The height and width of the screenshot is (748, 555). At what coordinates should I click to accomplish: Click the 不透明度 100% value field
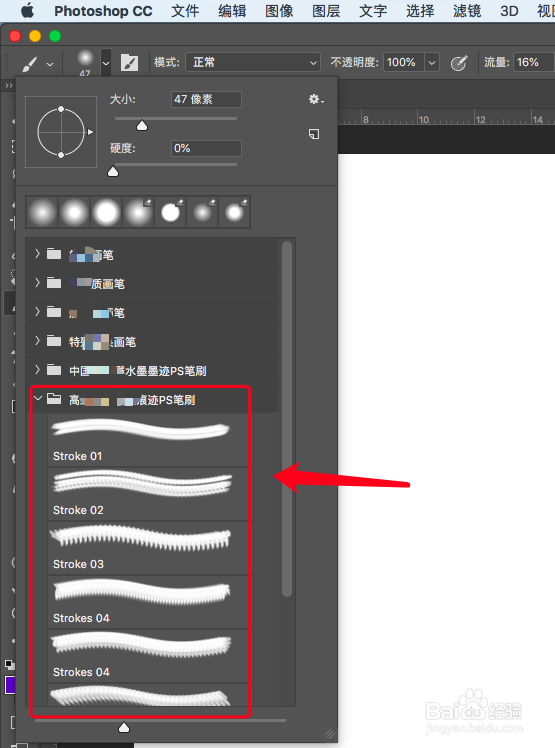pos(403,62)
